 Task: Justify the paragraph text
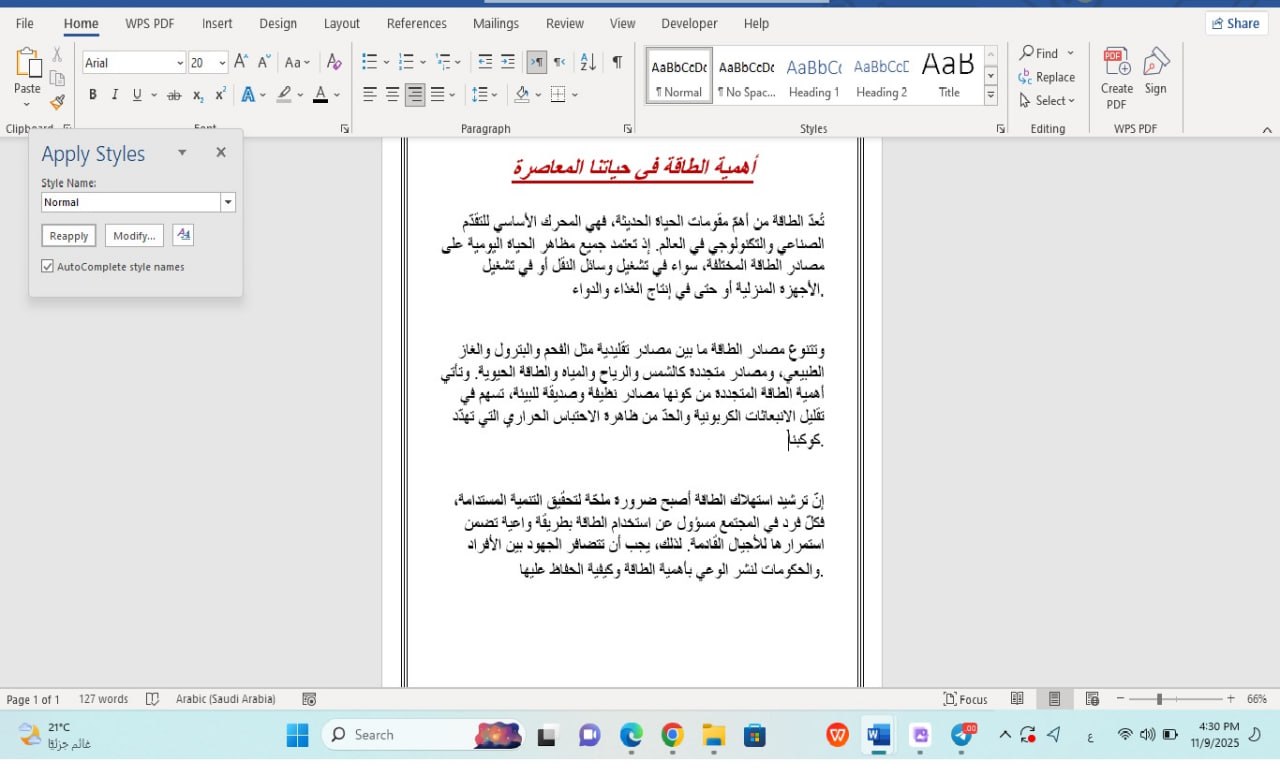[x=437, y=95]
